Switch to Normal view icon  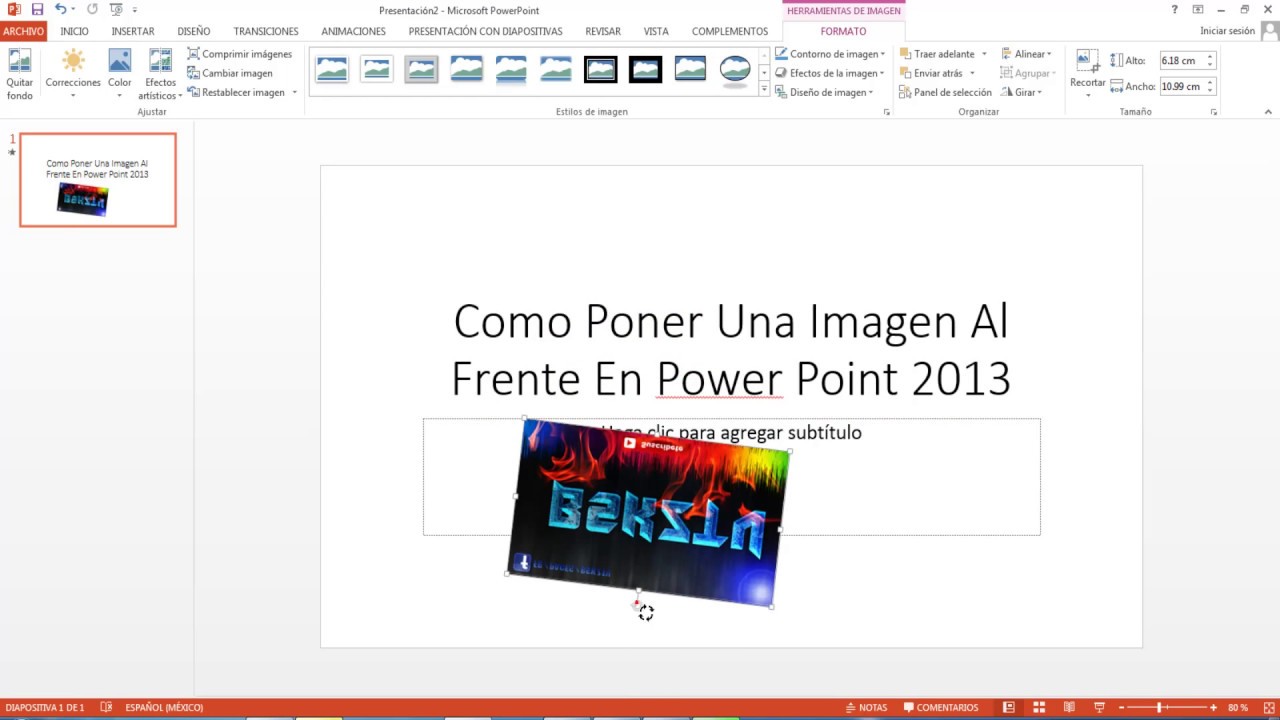point(1009,708)
